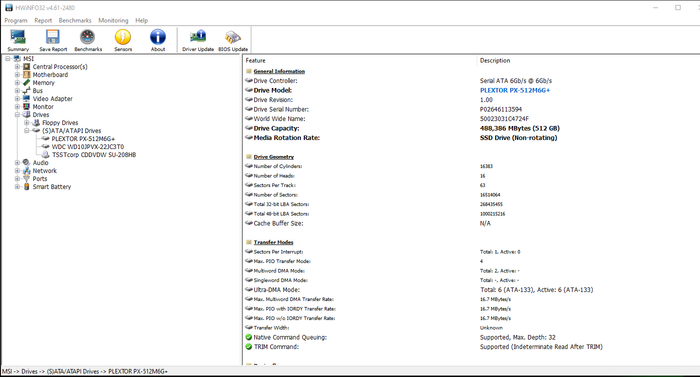Expand the Video Adapter branch
Viewport: 700px width, 377px height.
click(x=17, y=99)
